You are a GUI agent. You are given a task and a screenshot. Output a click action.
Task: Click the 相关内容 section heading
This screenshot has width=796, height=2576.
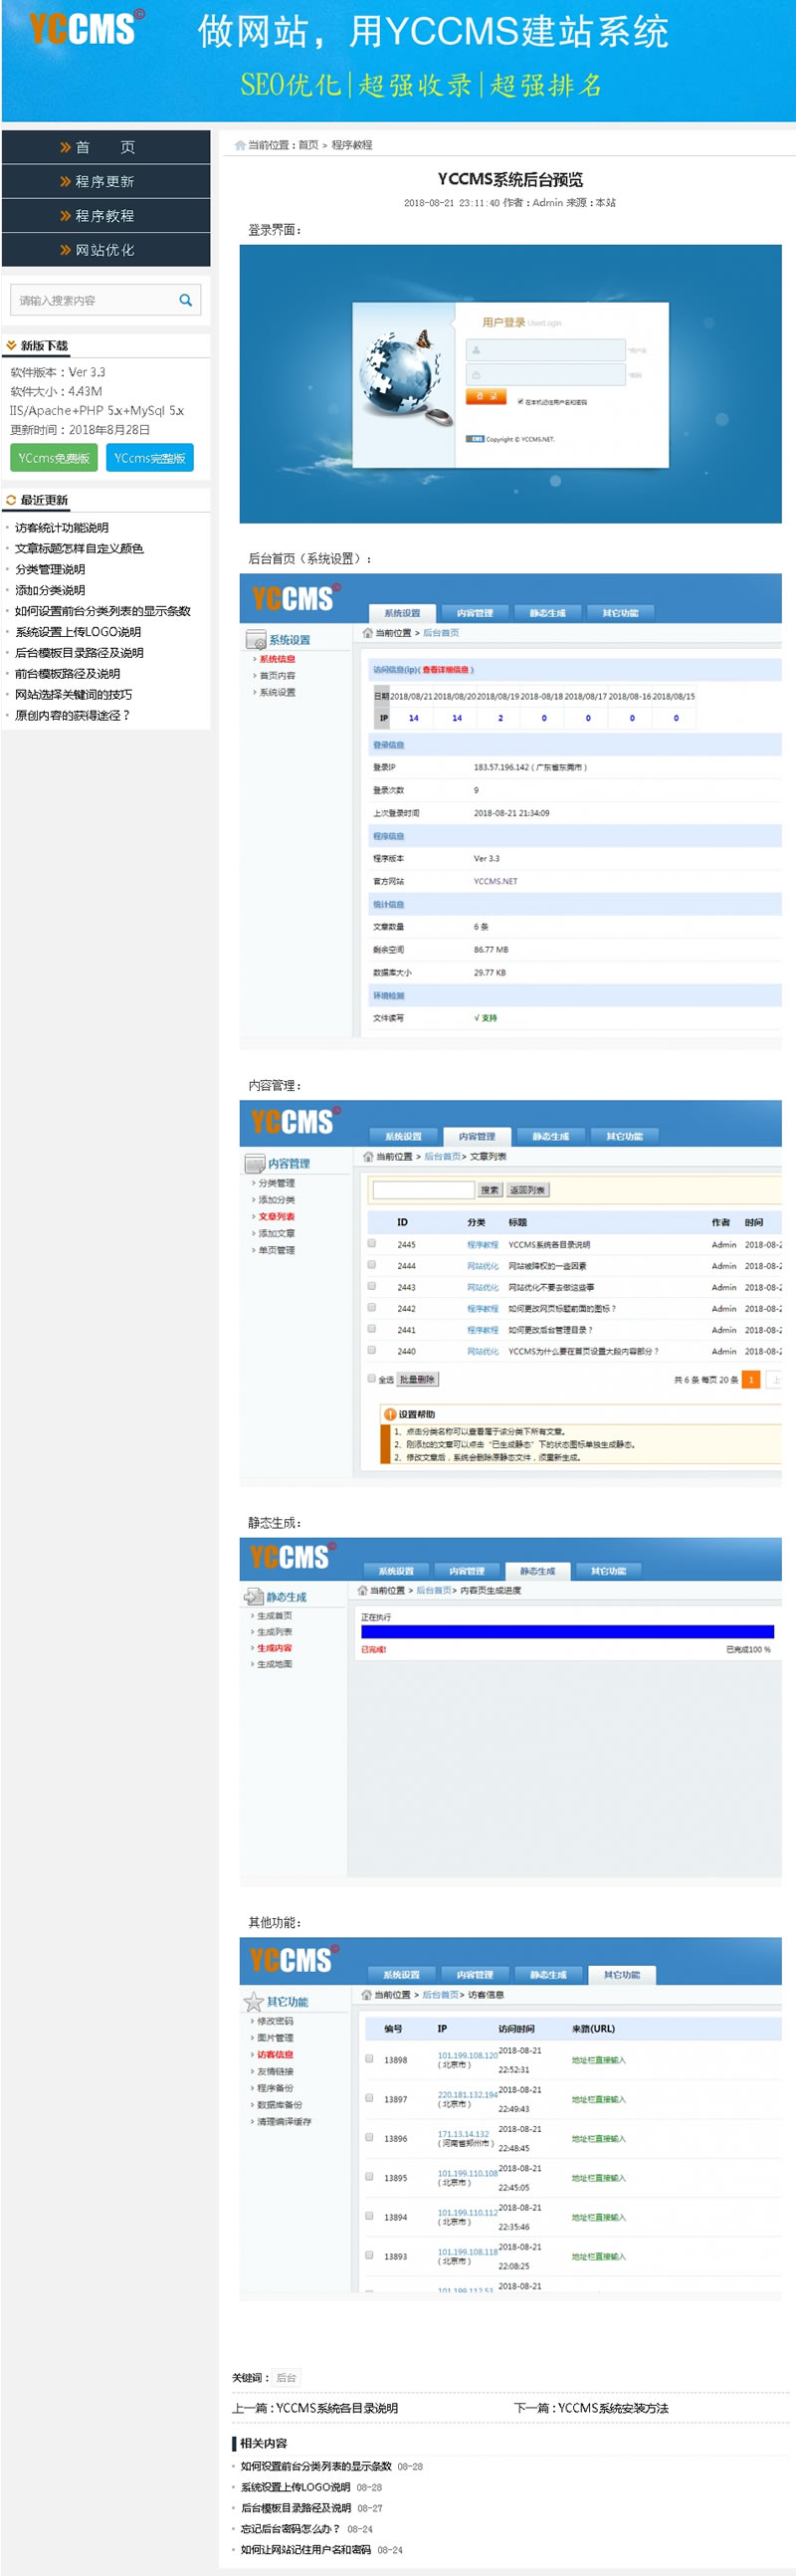tap(263, 2443)
